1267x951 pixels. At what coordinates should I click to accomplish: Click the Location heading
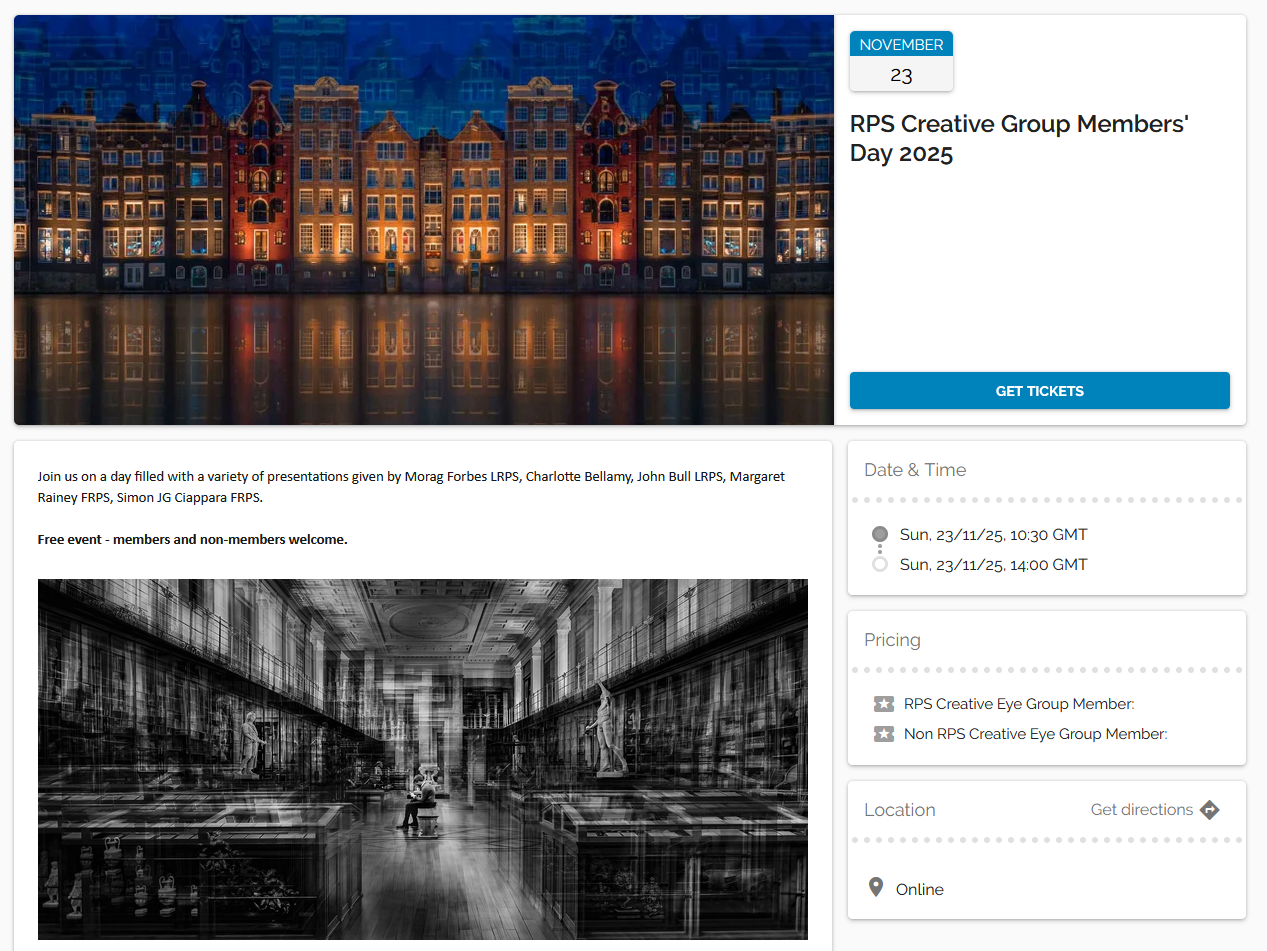(900, 810)
